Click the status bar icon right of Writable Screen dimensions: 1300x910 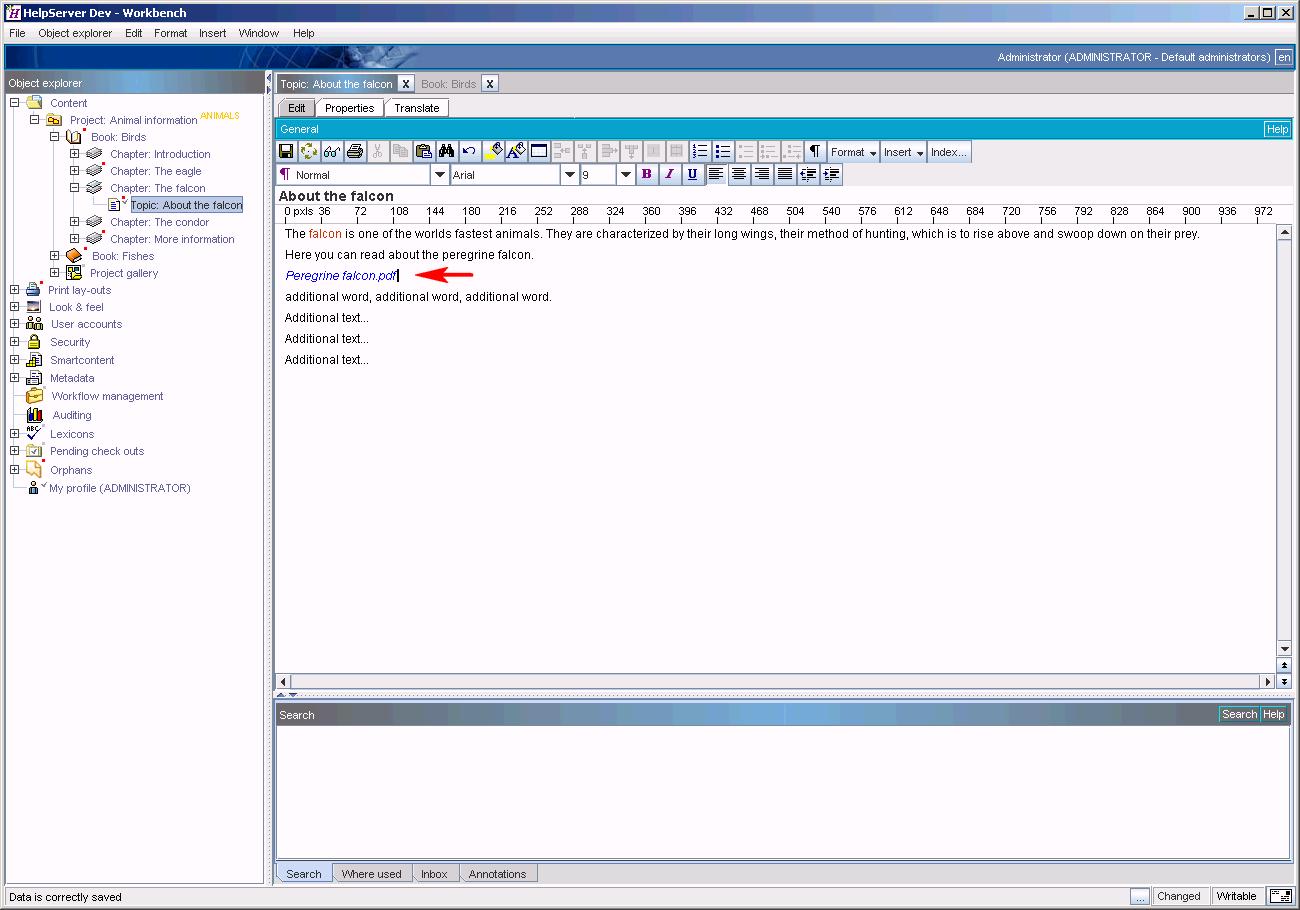(x=1279, y=896)
